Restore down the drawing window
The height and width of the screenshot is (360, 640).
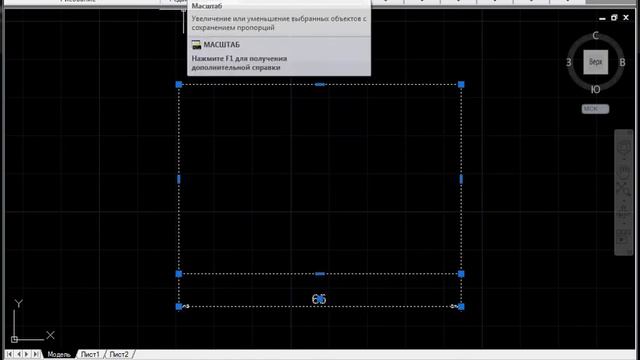[x=614, y=18]
